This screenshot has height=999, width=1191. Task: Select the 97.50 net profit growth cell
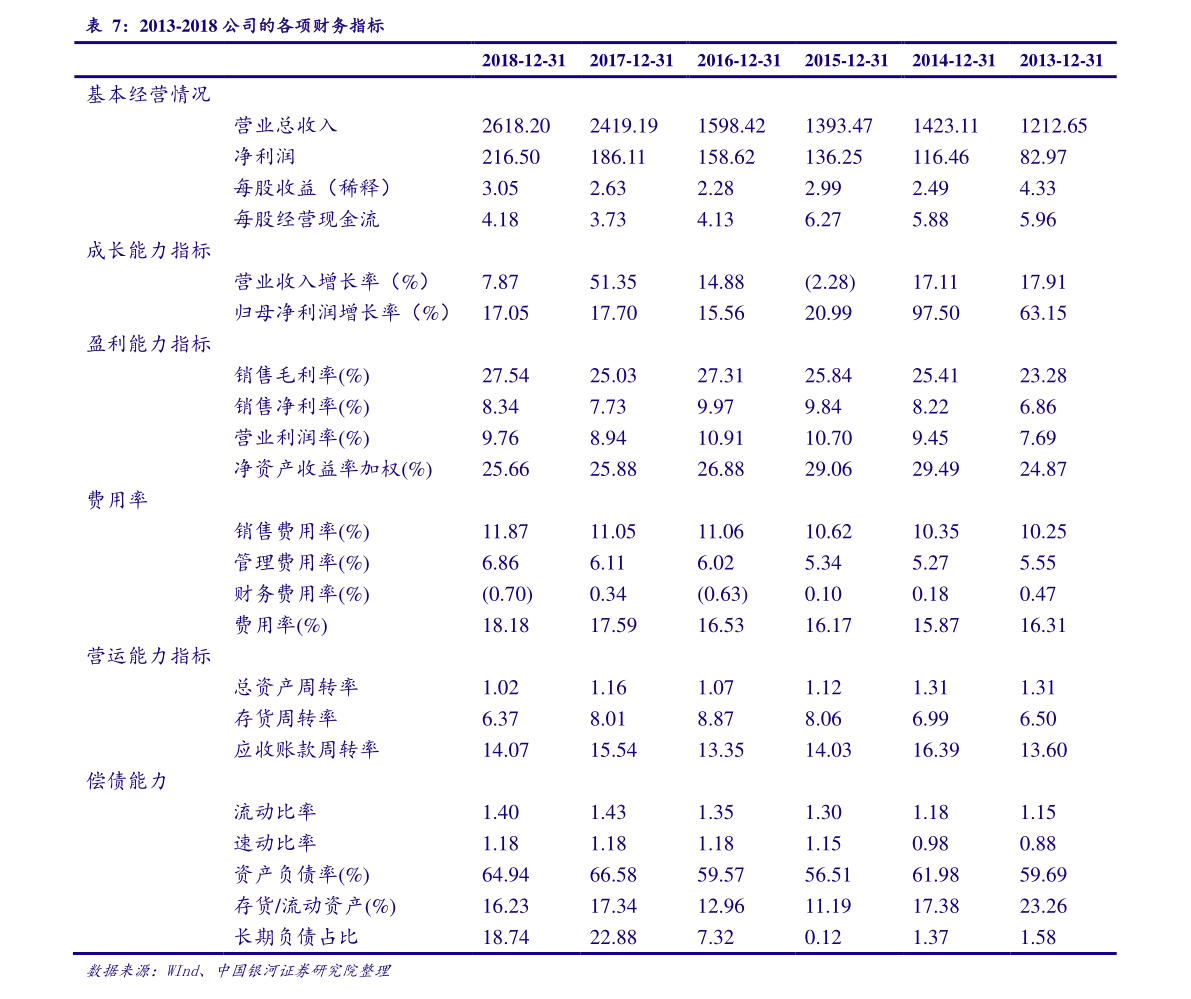click(x=935, y=313)
